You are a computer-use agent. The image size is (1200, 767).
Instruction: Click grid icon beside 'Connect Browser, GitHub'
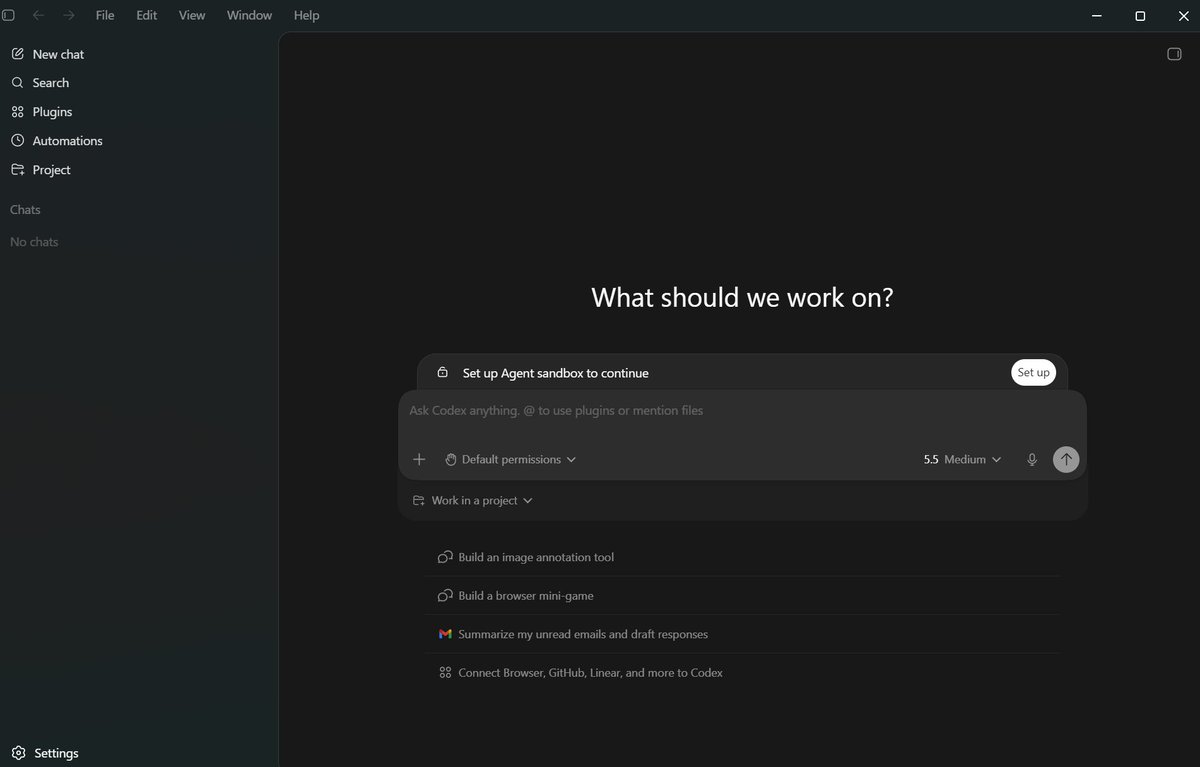(446, 673)
